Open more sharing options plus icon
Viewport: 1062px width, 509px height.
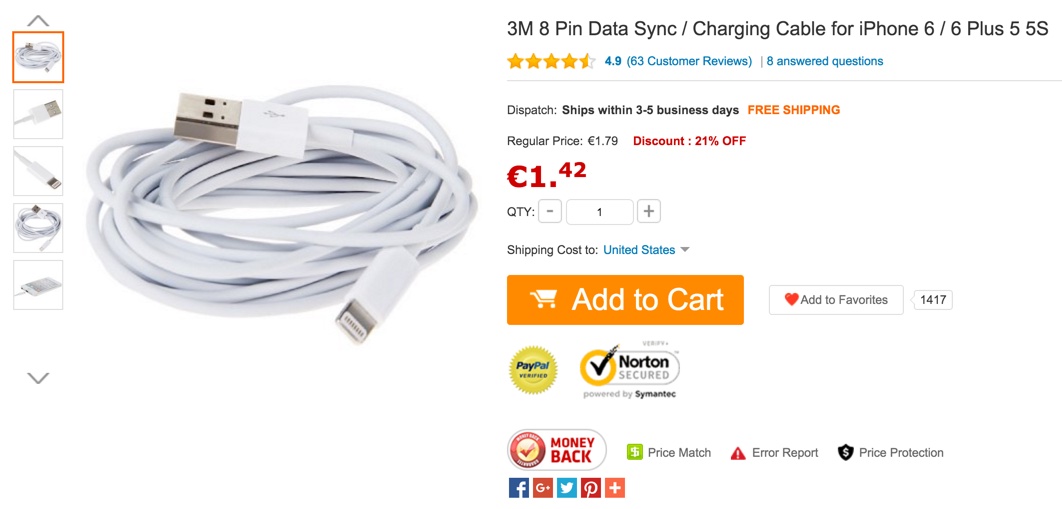coord(615,488)
